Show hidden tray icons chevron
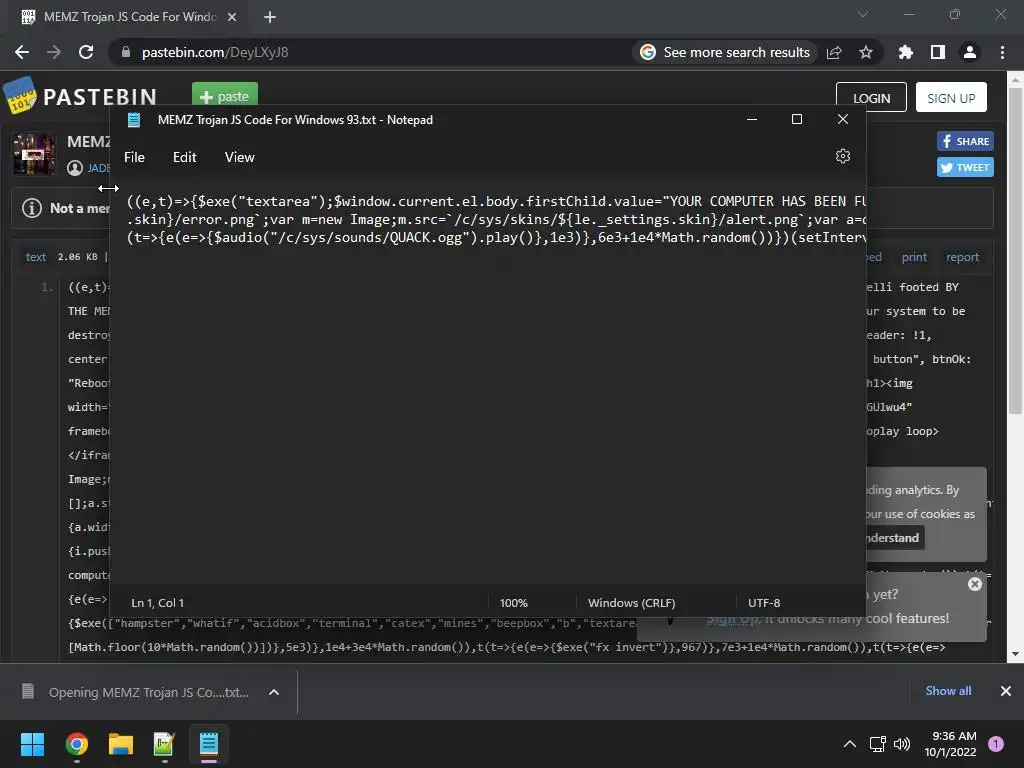The height and width of the screenshot is (768, 1024). tap(850, 744)
